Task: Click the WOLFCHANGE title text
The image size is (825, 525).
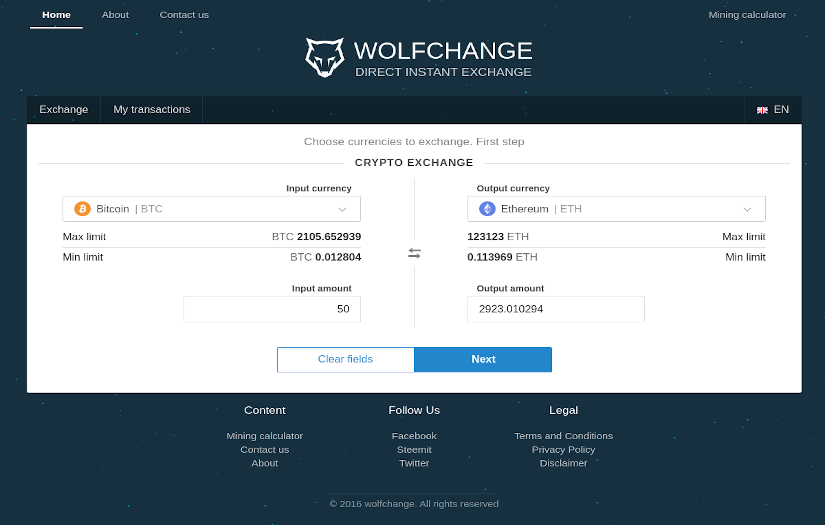Action: click(x=443, y=51)
